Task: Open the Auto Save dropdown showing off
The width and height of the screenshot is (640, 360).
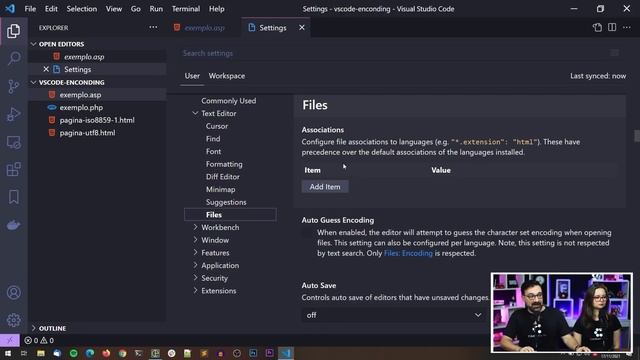Action: click(393, 315)
